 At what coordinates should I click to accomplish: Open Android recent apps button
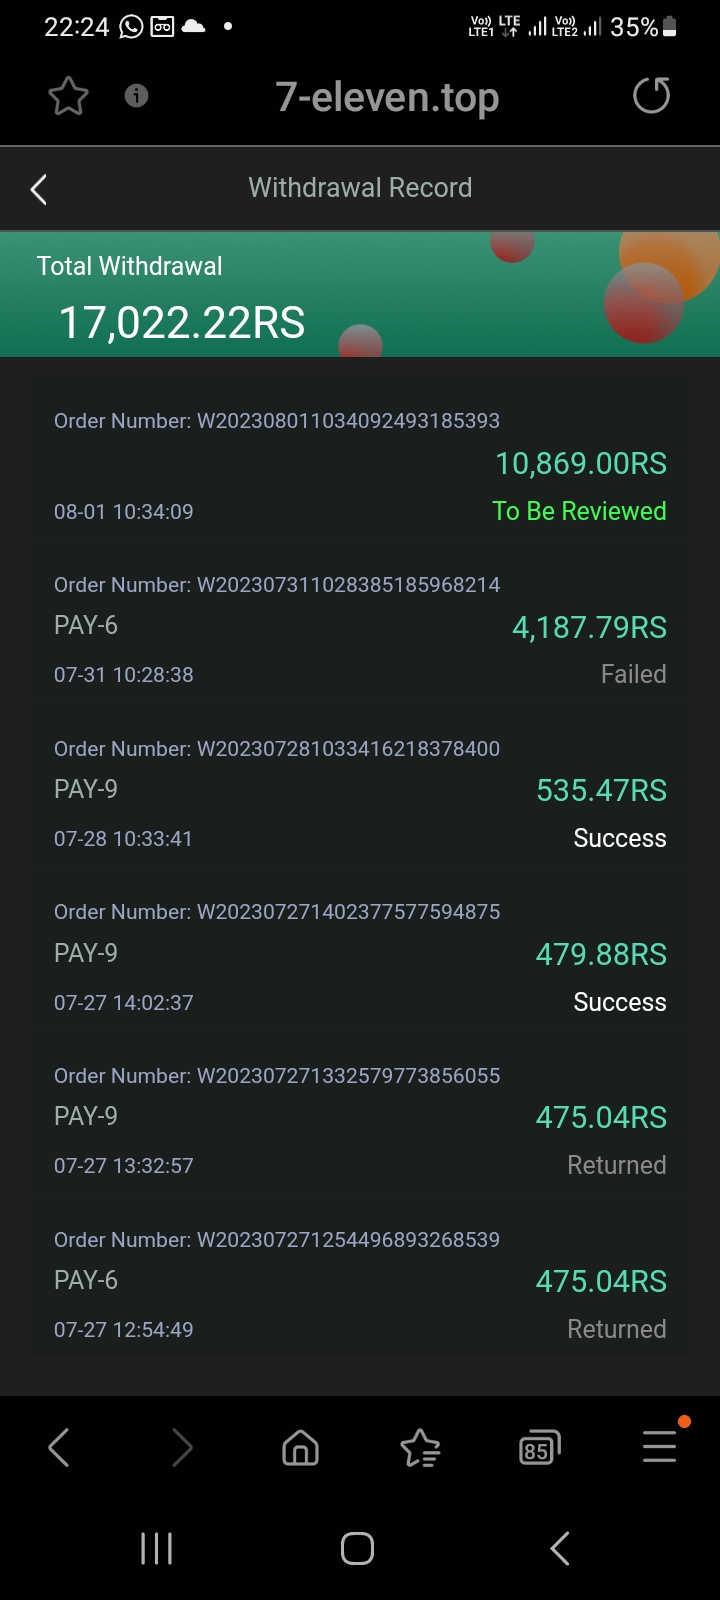(x=156, y=1548)
